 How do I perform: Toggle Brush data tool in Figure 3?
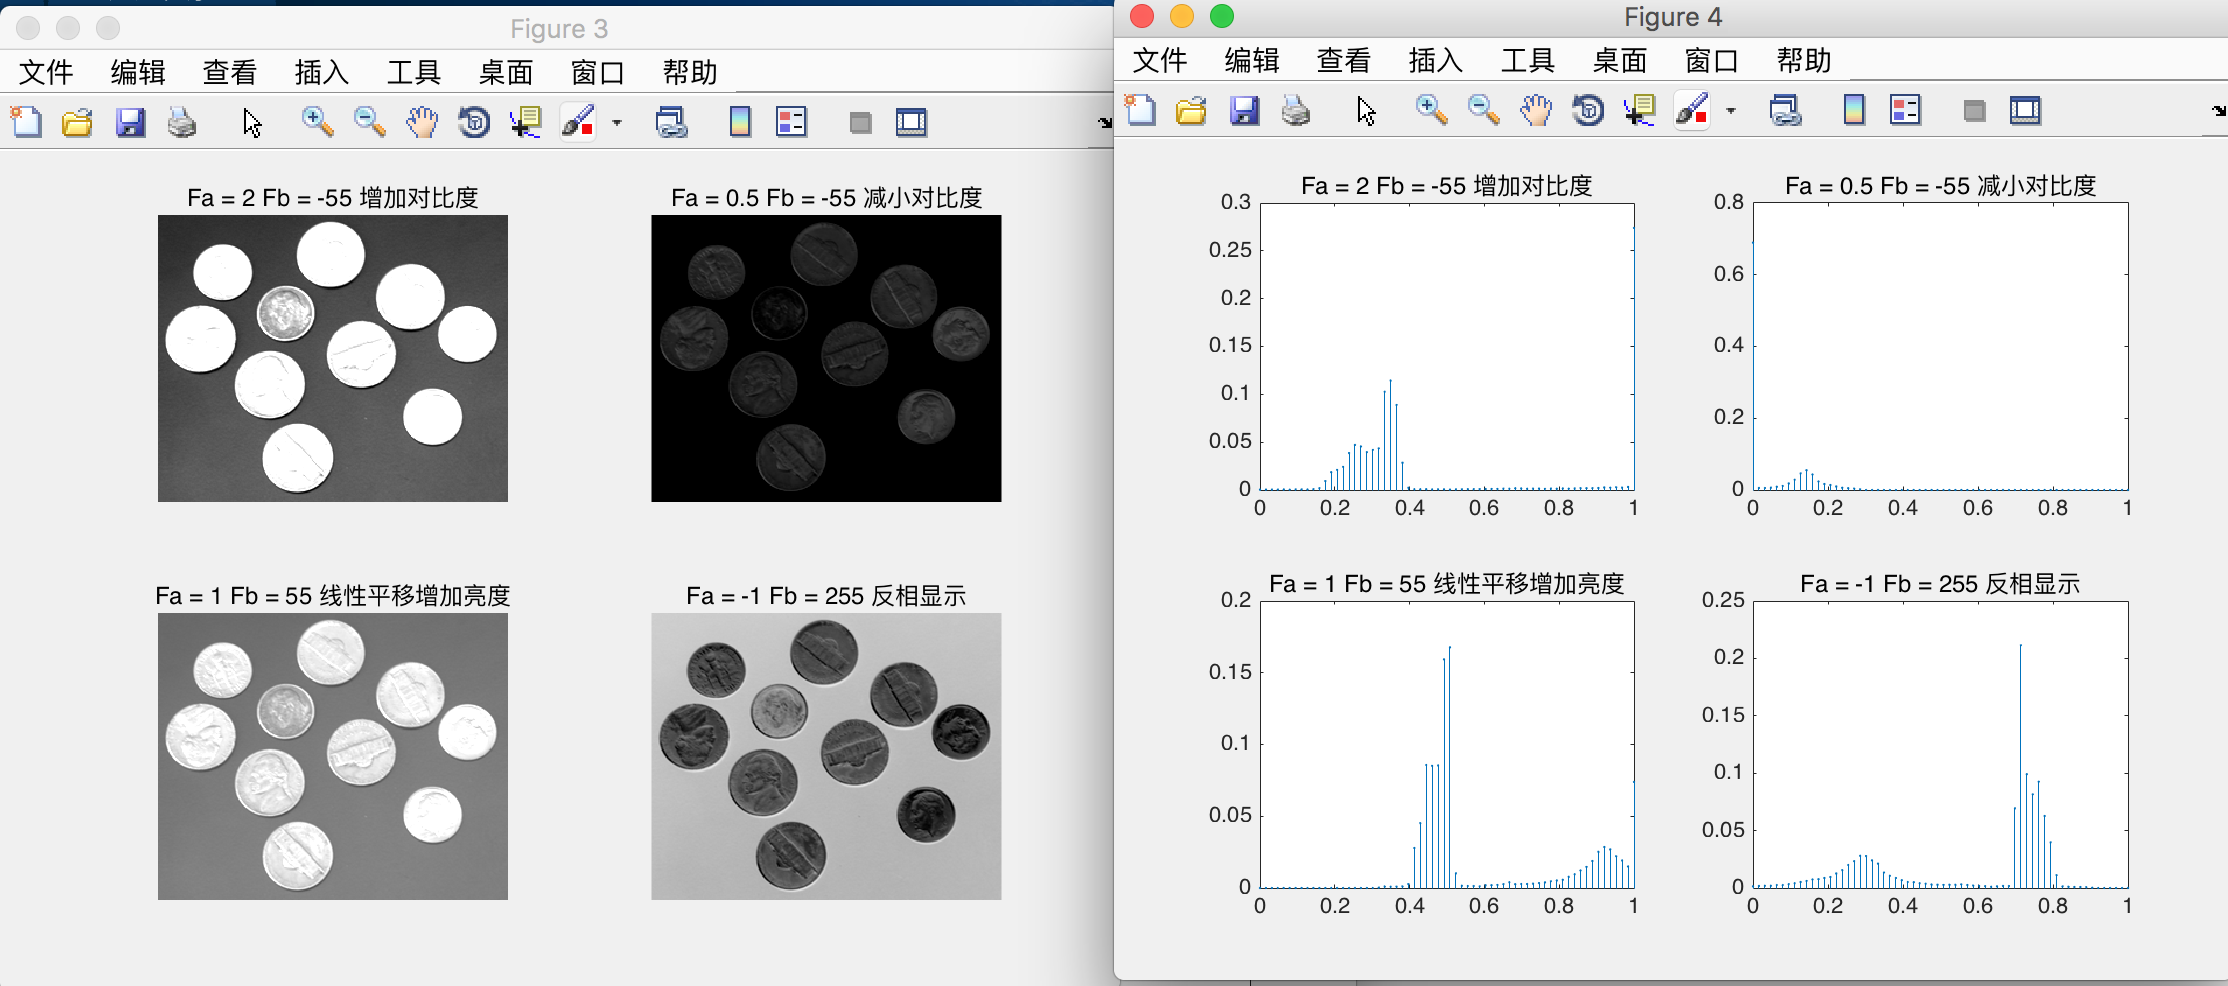[578, 122]
